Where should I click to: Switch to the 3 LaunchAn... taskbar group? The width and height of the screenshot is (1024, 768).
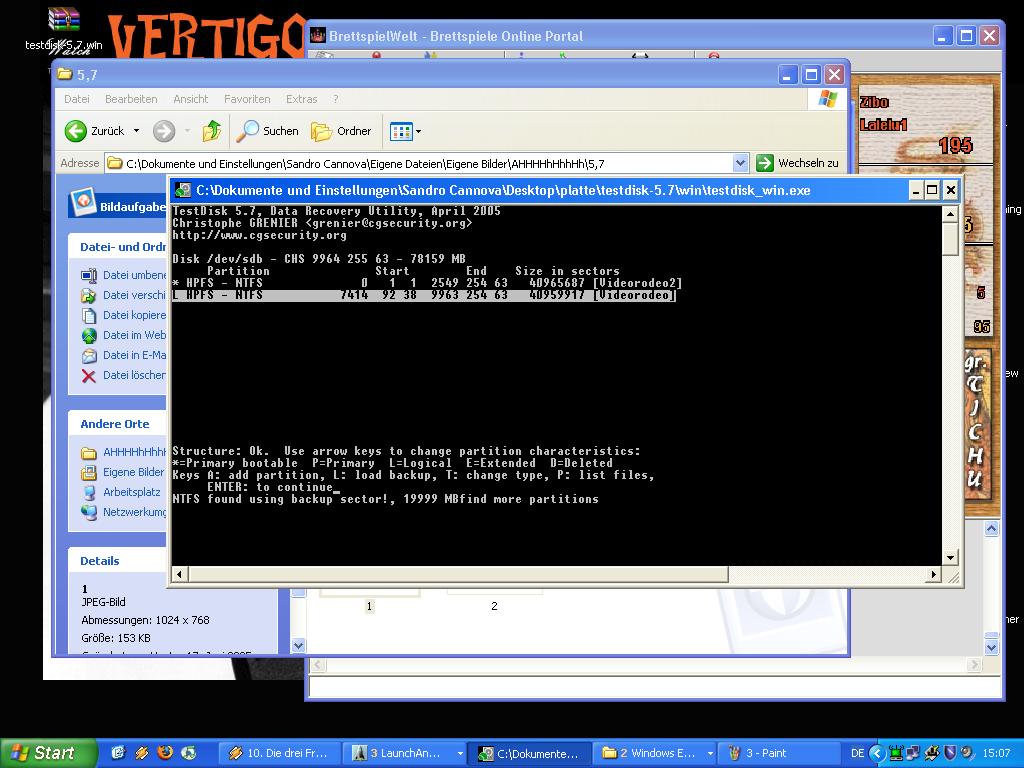click(405, 753)
